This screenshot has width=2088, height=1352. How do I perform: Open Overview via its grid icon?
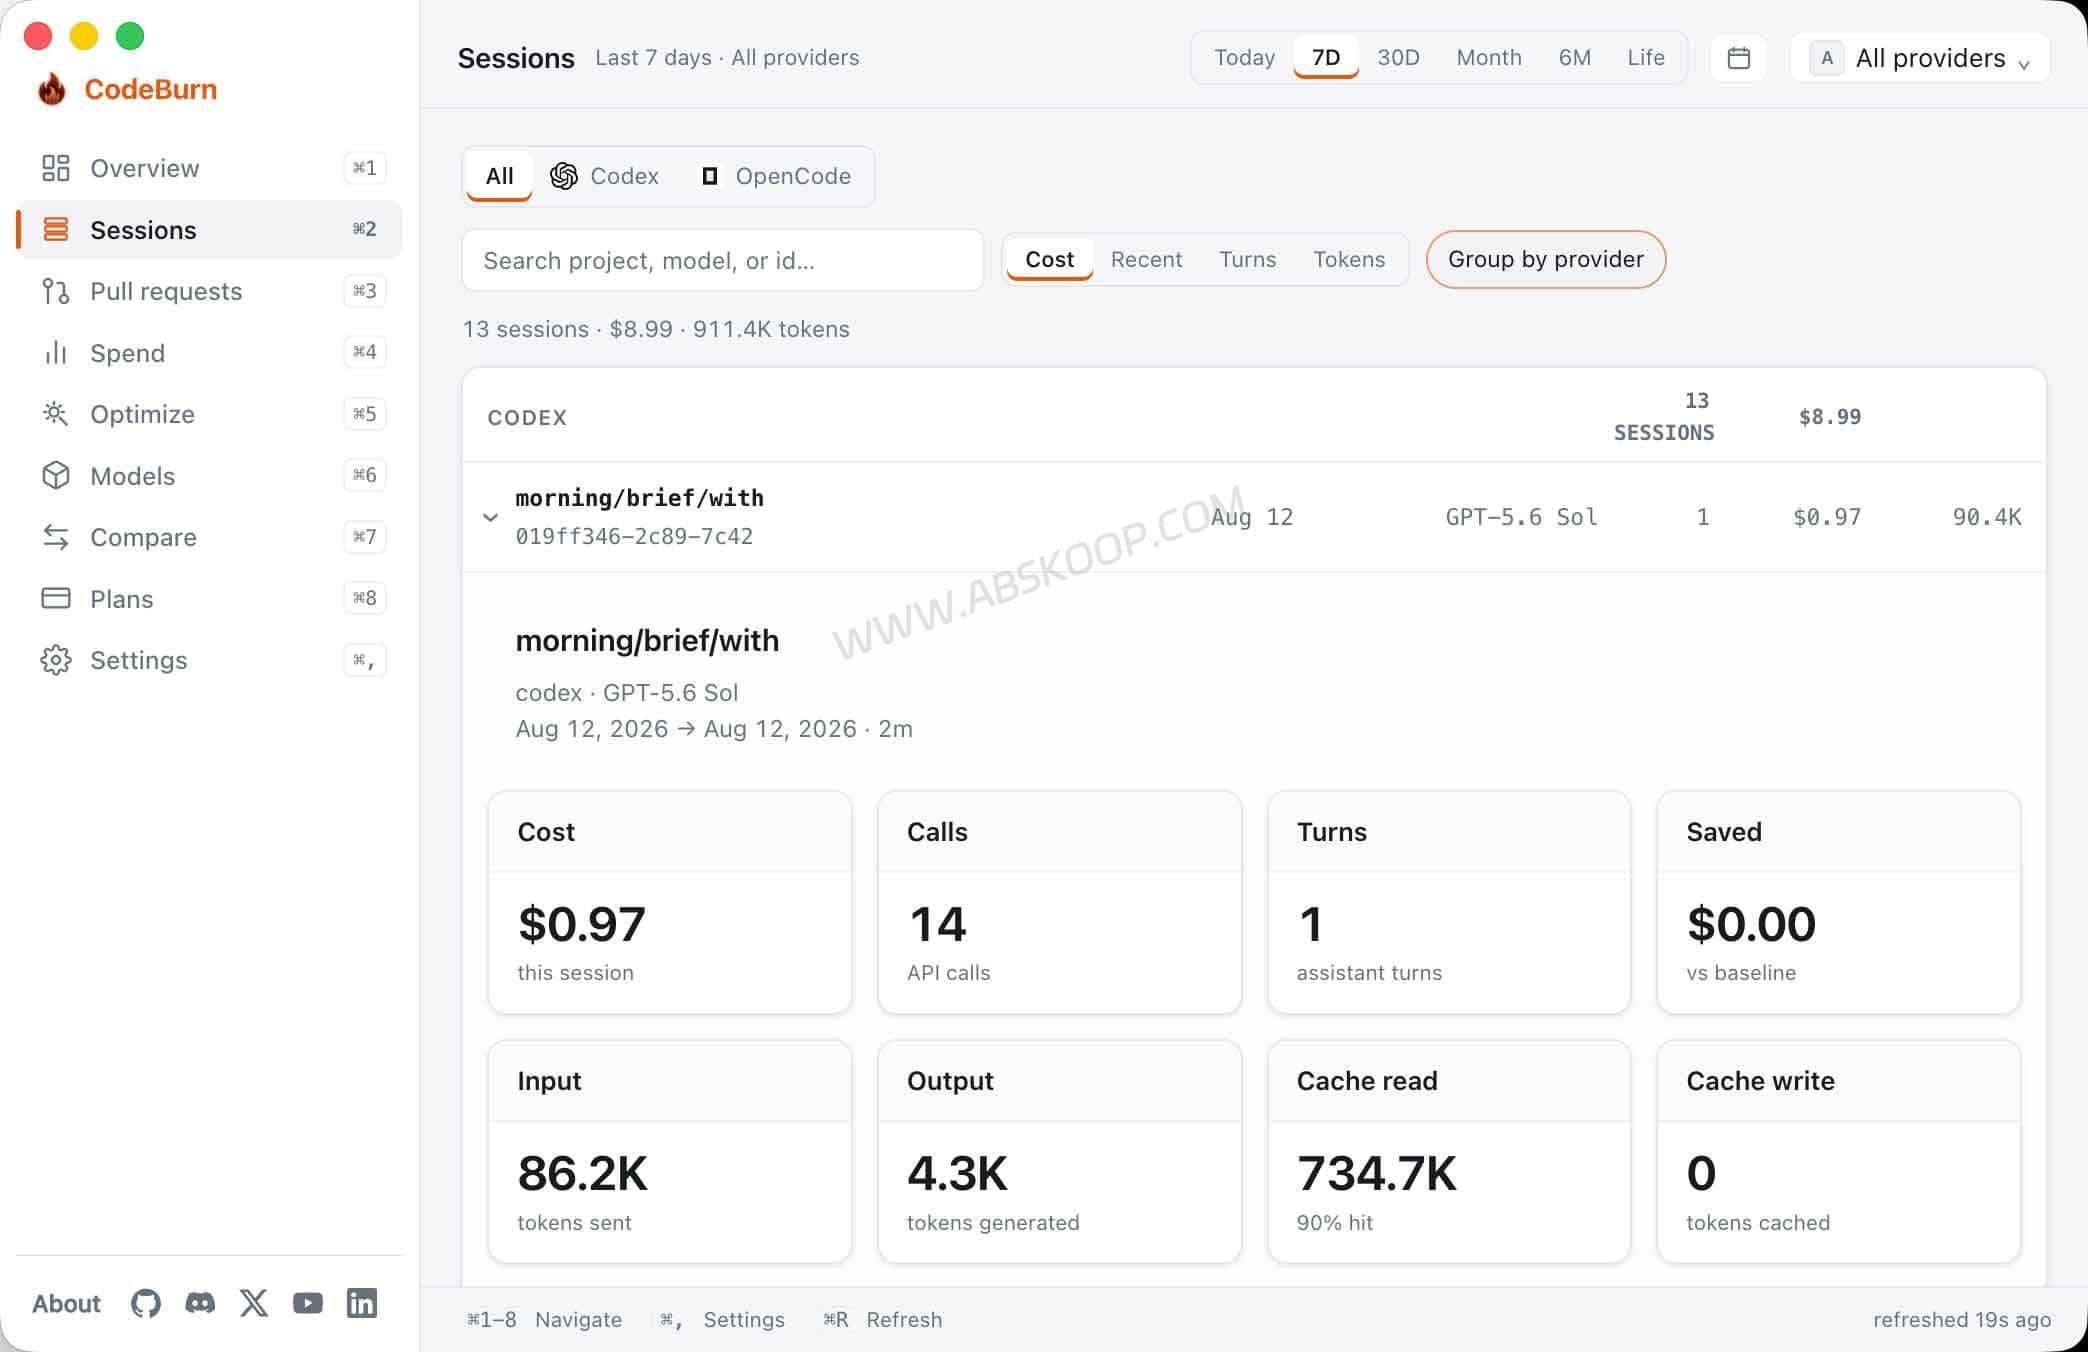coord(56,168)
